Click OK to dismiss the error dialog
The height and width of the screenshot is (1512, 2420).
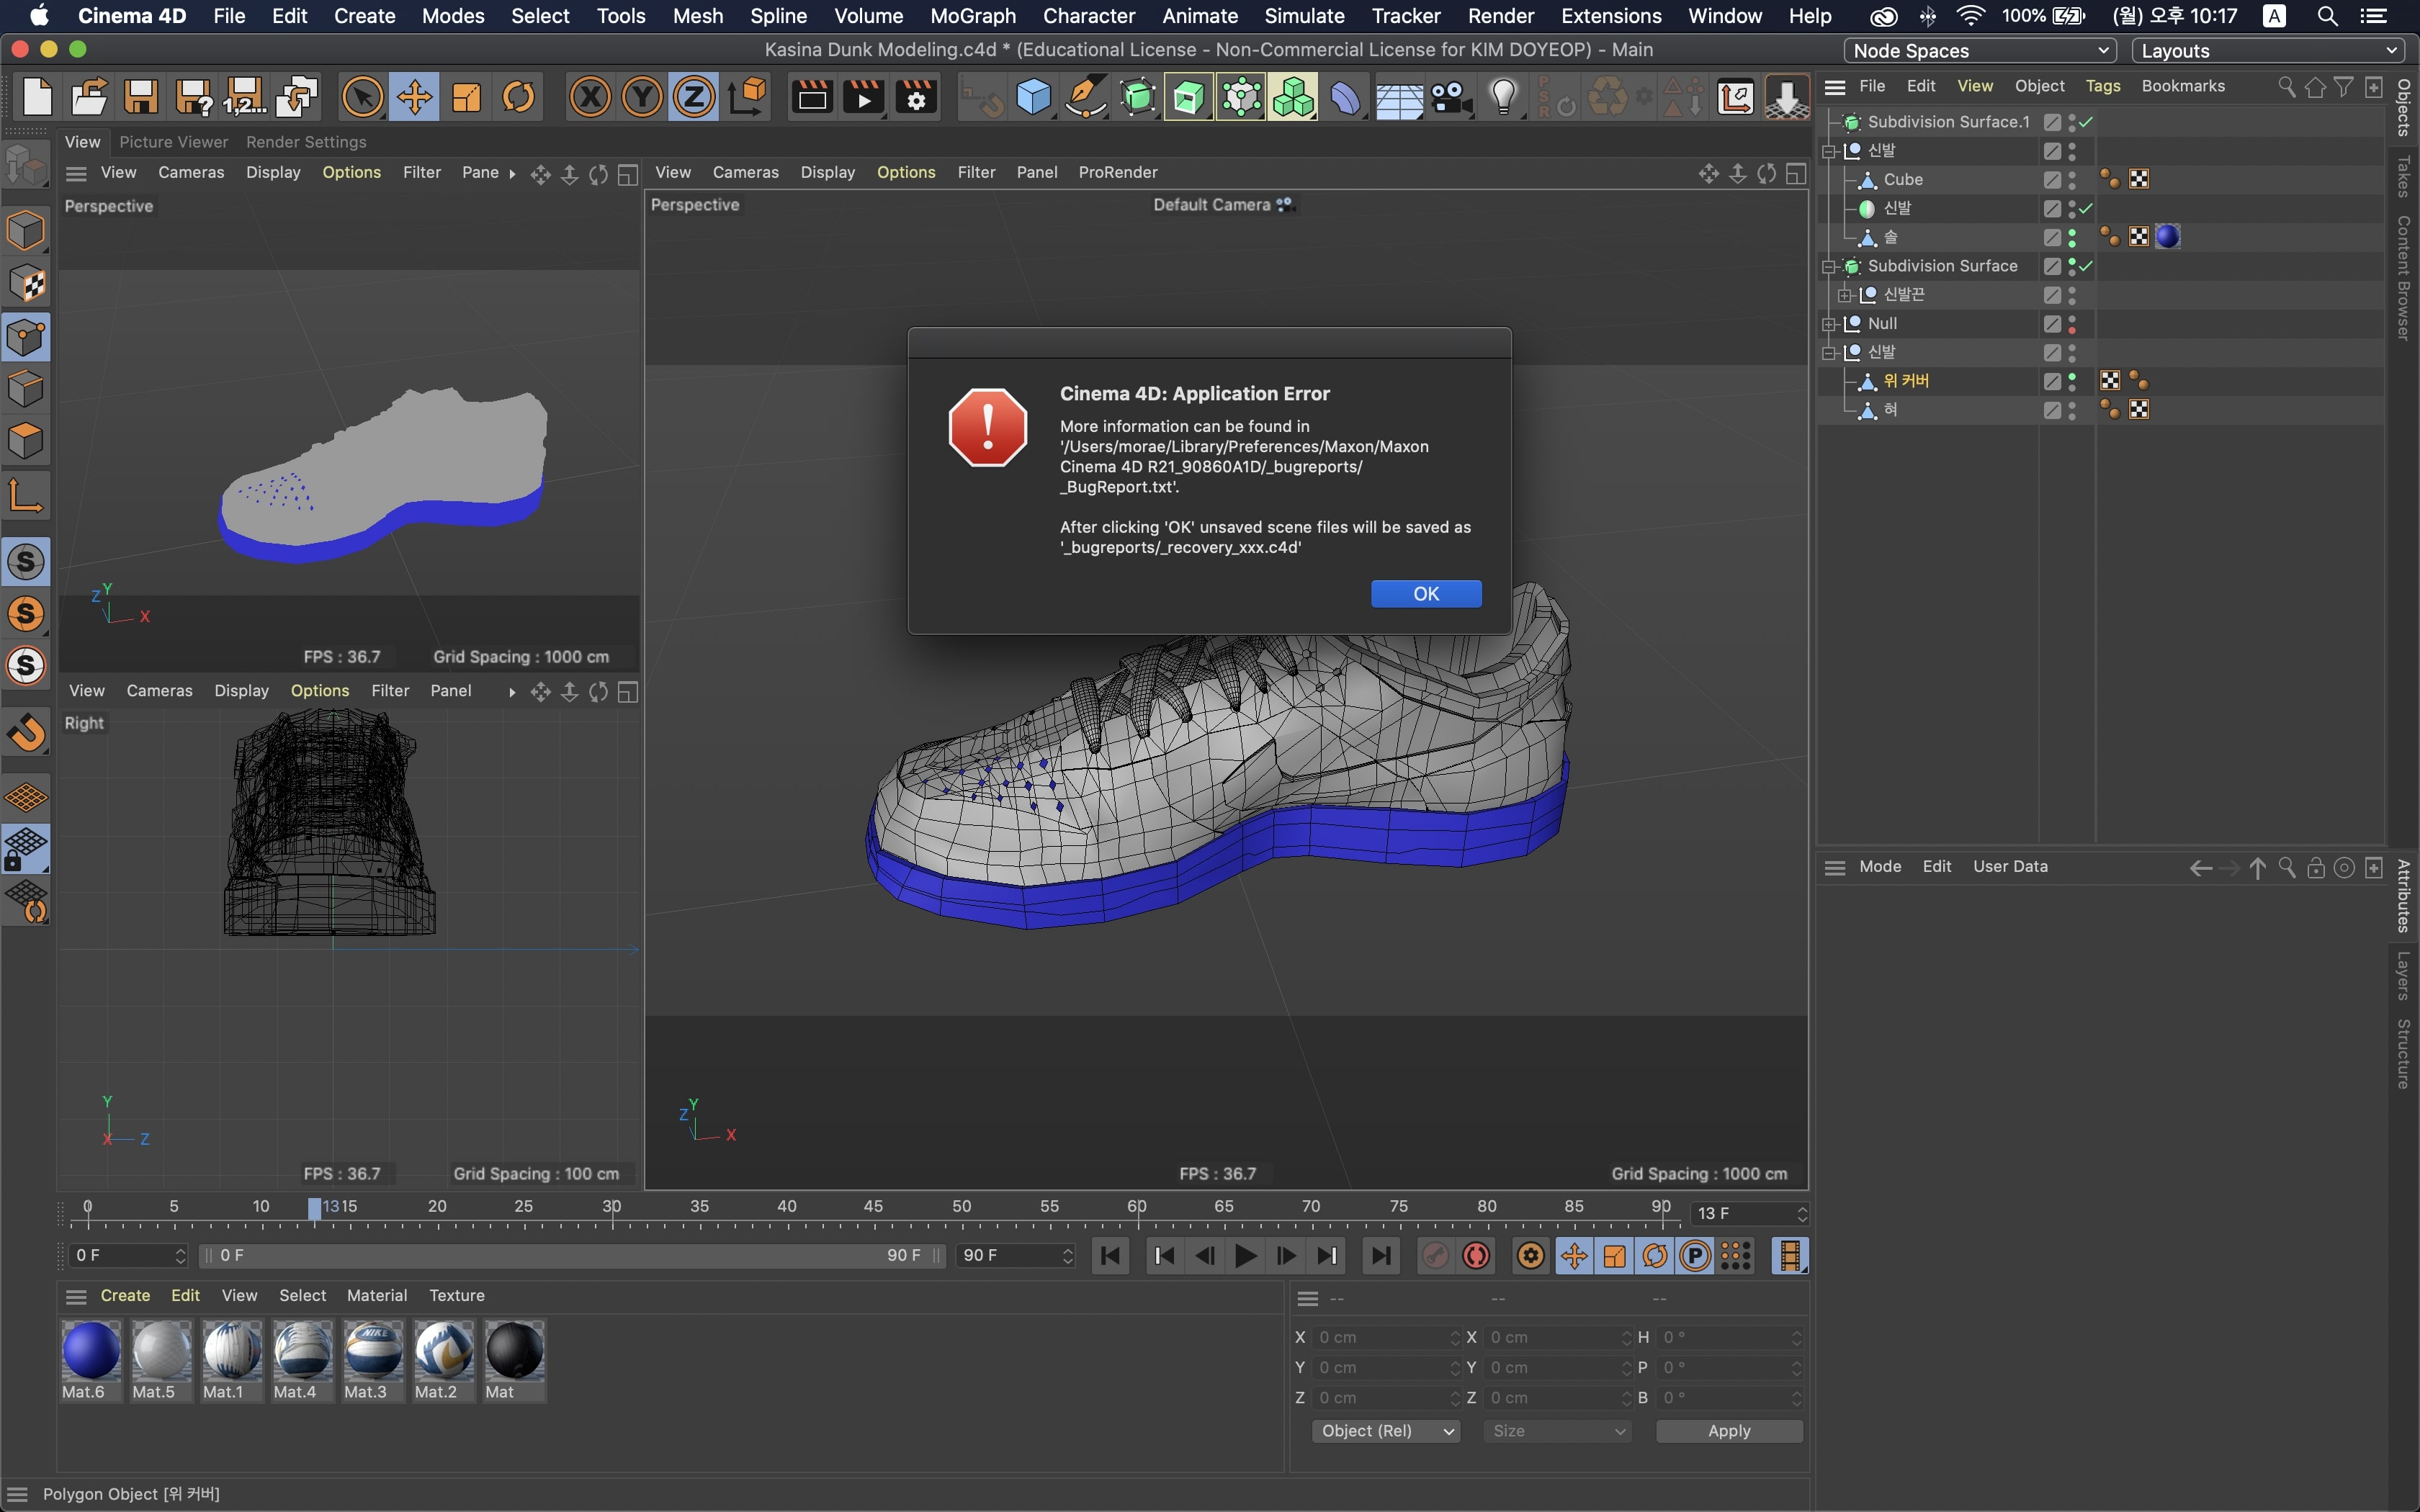[1425, 593]
